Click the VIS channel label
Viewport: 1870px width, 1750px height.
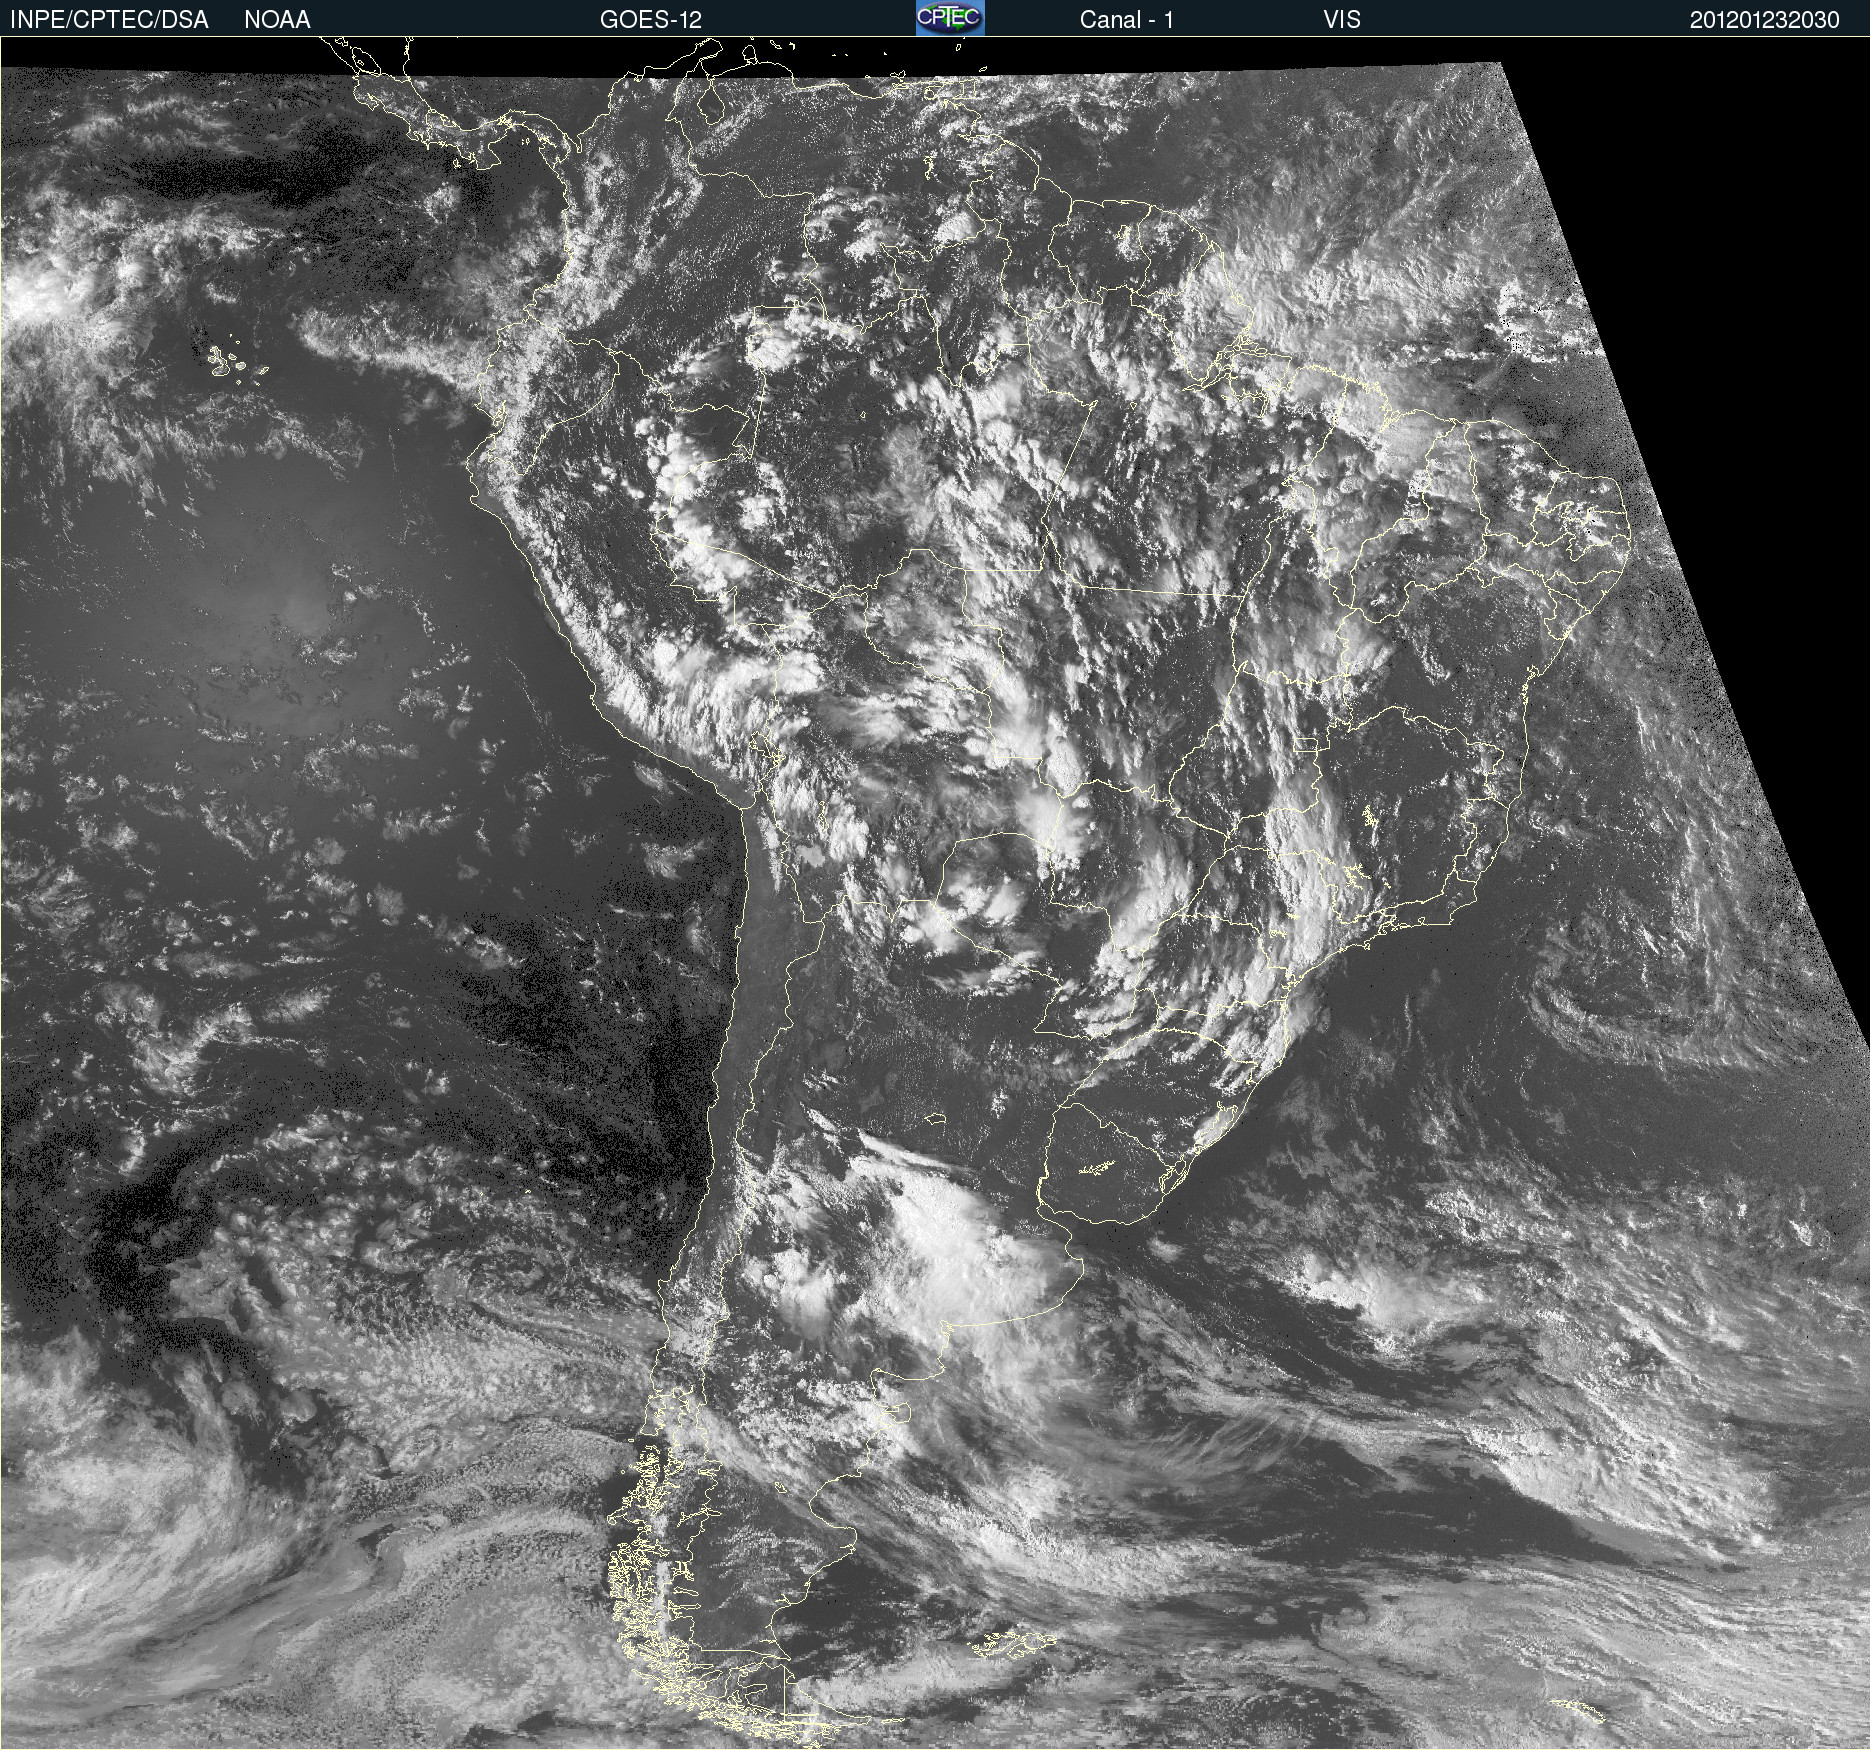[x=1342, y=20]
